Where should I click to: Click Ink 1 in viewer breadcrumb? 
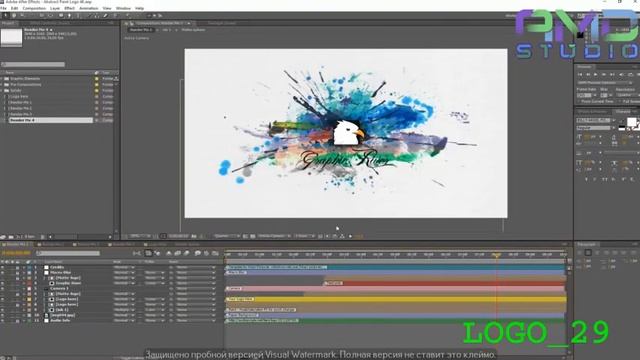(167, 30)
